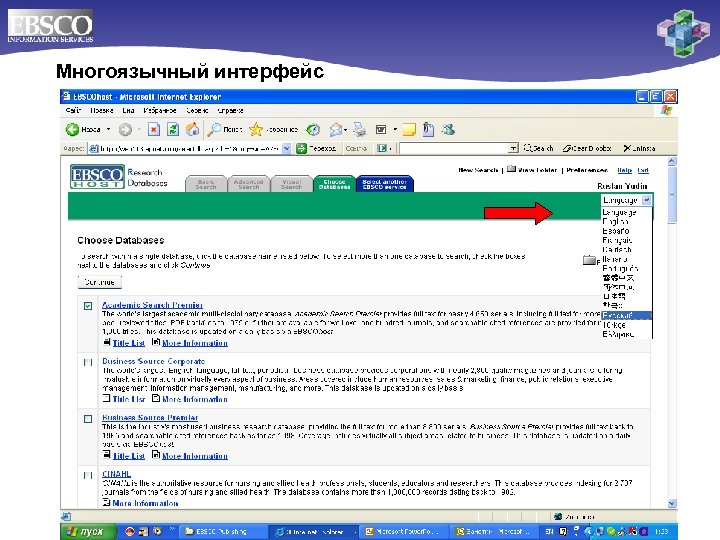Open the Academic Search Premier link
The width and height of the screenshot is (720, 540).
pyautogui.click(x=152, y=305)
